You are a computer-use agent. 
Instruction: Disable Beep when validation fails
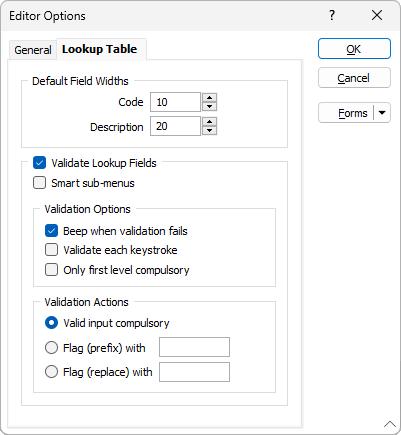[51, 231]
